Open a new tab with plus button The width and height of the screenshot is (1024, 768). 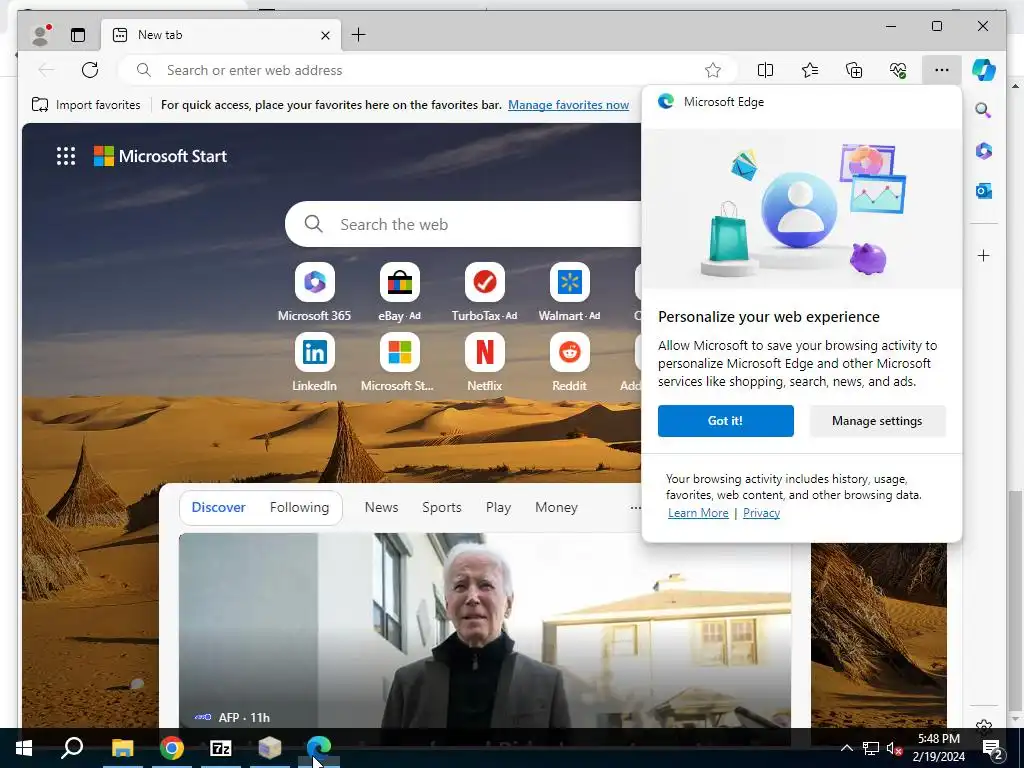point(359,35)
